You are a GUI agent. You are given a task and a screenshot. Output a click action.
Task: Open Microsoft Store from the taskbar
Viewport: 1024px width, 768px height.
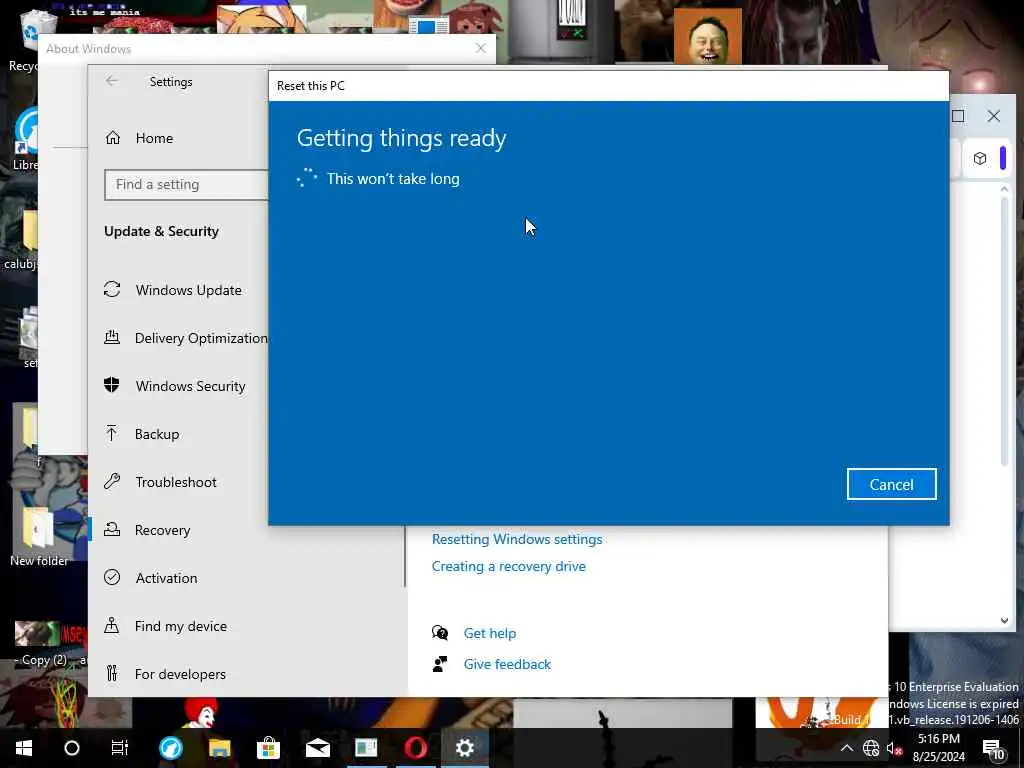[x=268, y=748]
